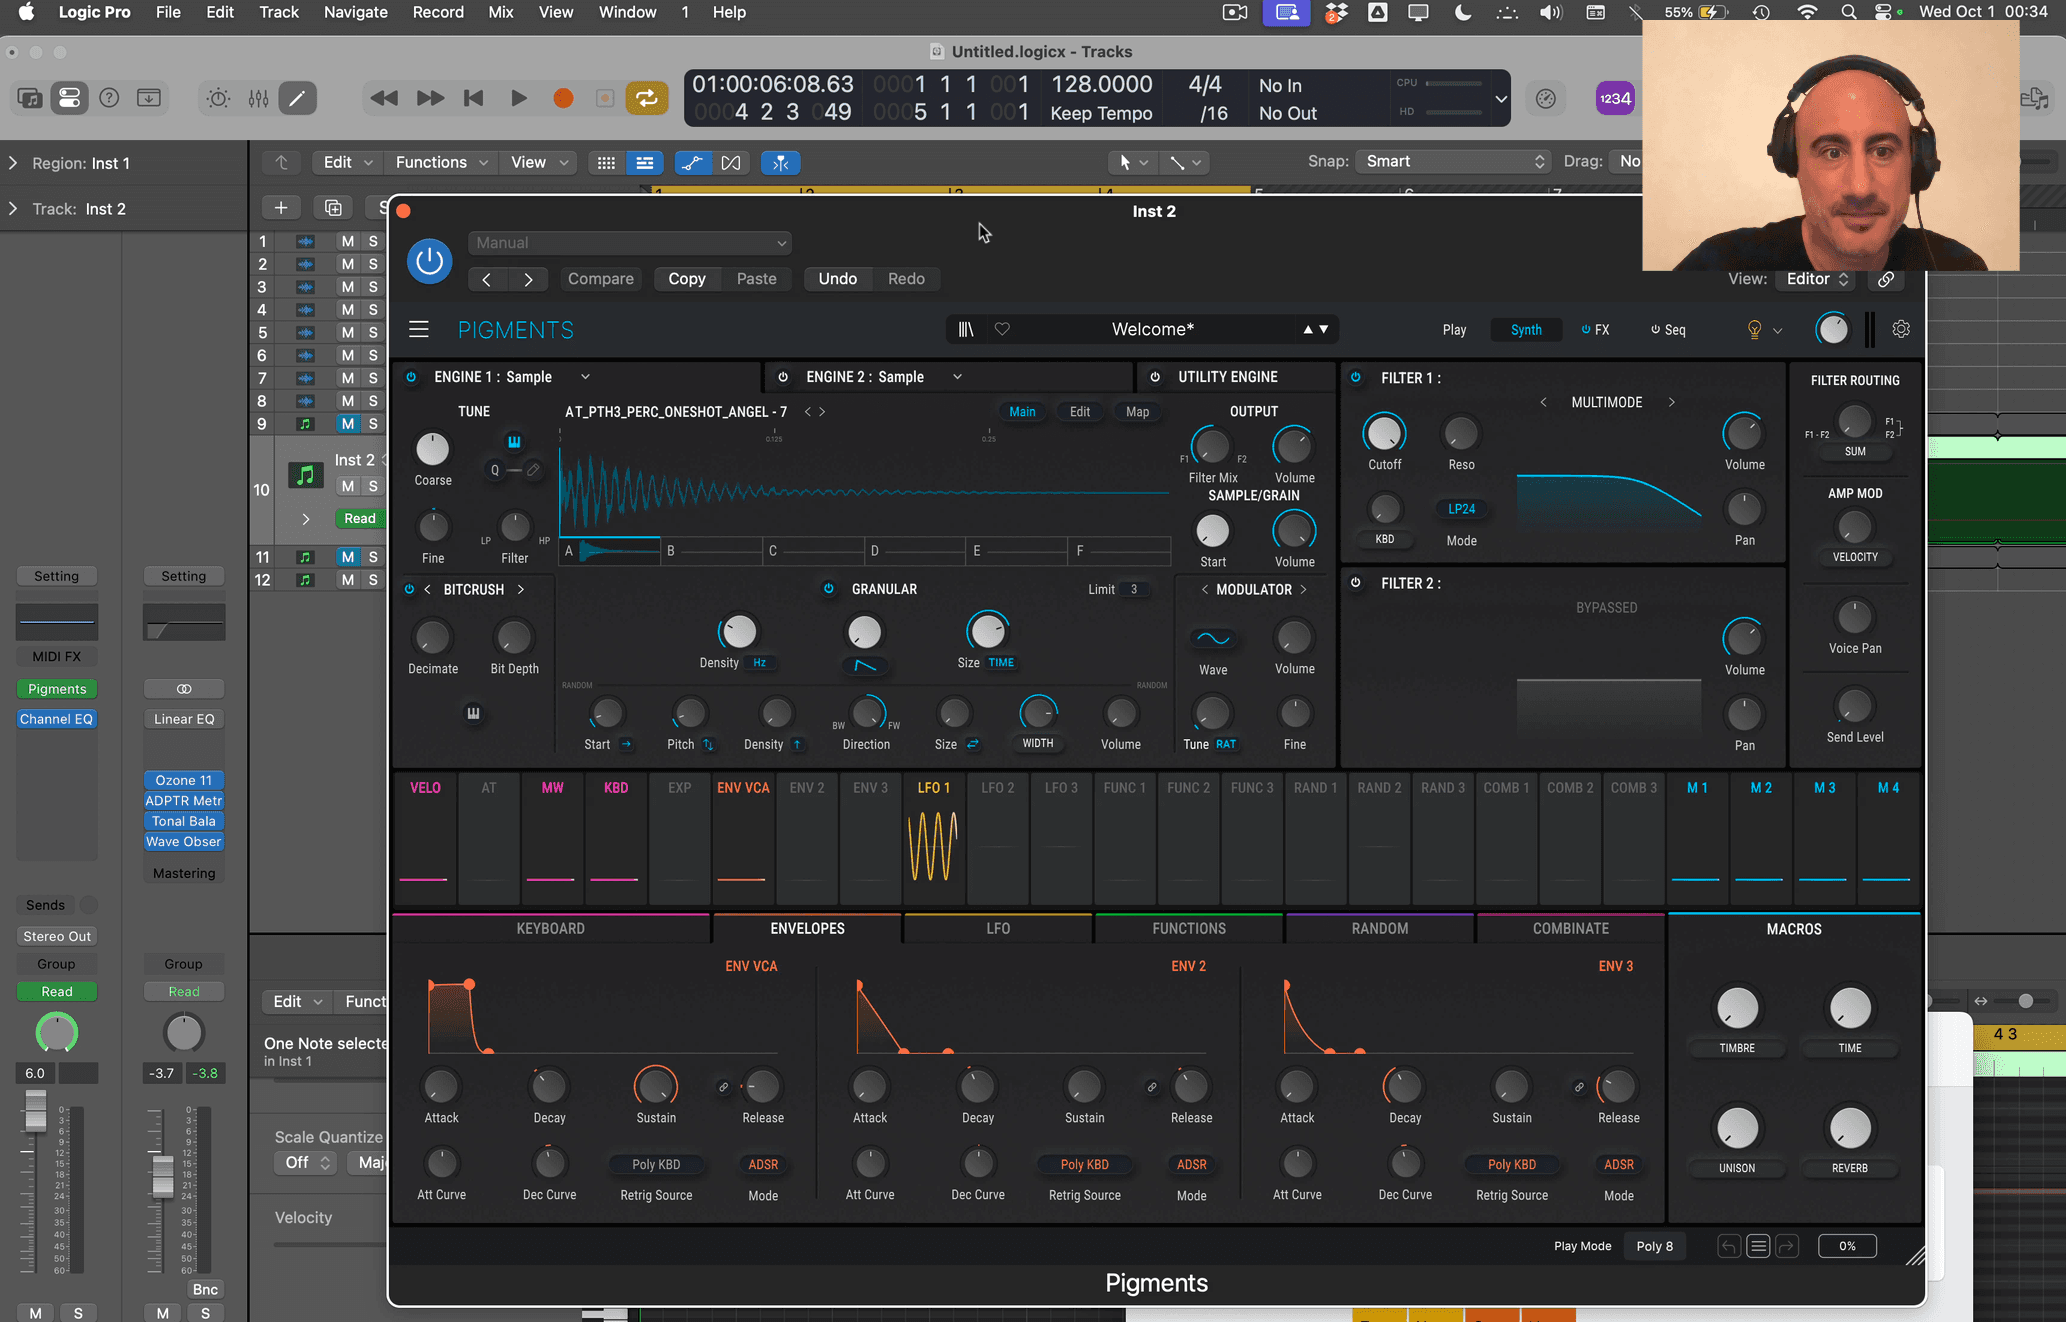
Task: Click the Filter 1 Cutoff knob
Action: tap(1384, 433)
